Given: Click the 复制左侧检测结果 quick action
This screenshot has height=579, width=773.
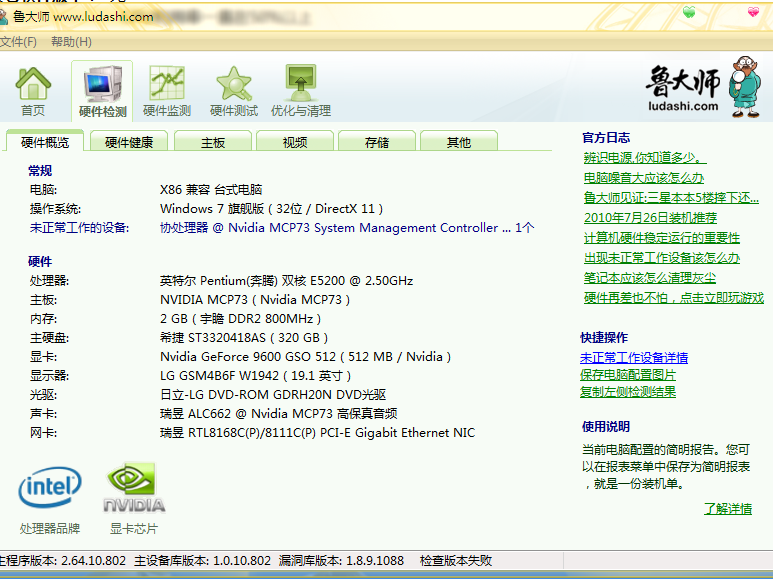Looking at the screenshot, I should 628,392.
